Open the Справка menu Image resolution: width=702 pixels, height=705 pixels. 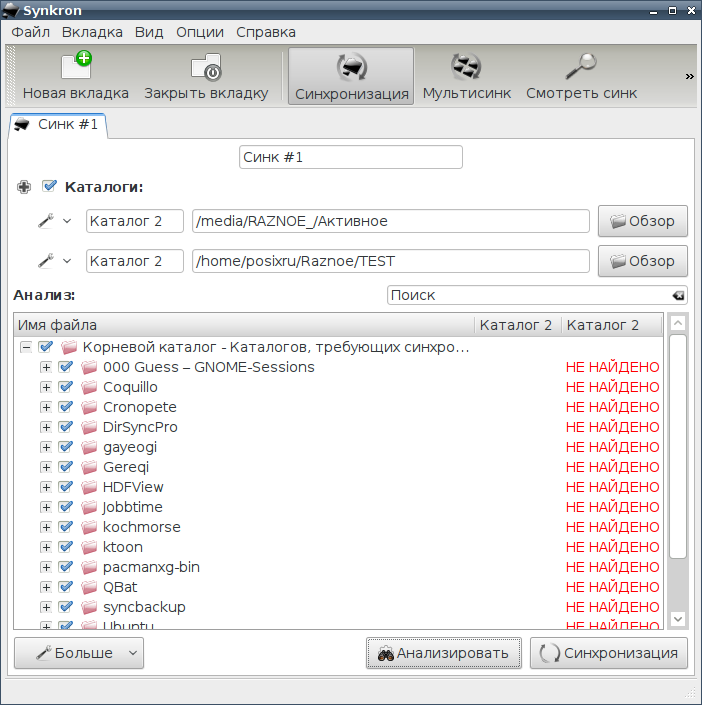265,32
